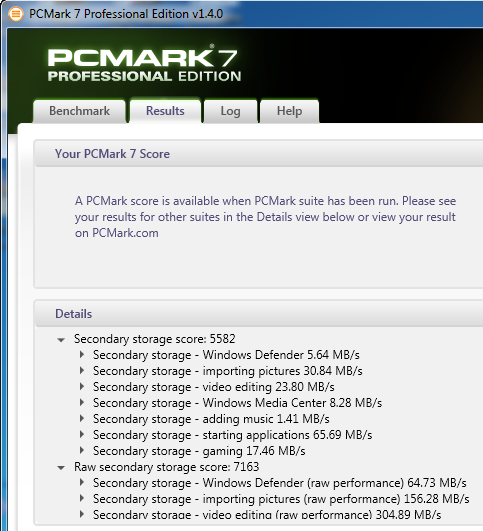
Task: Expand video editing 23.80 MB/s entry
Action: [82, 386]
